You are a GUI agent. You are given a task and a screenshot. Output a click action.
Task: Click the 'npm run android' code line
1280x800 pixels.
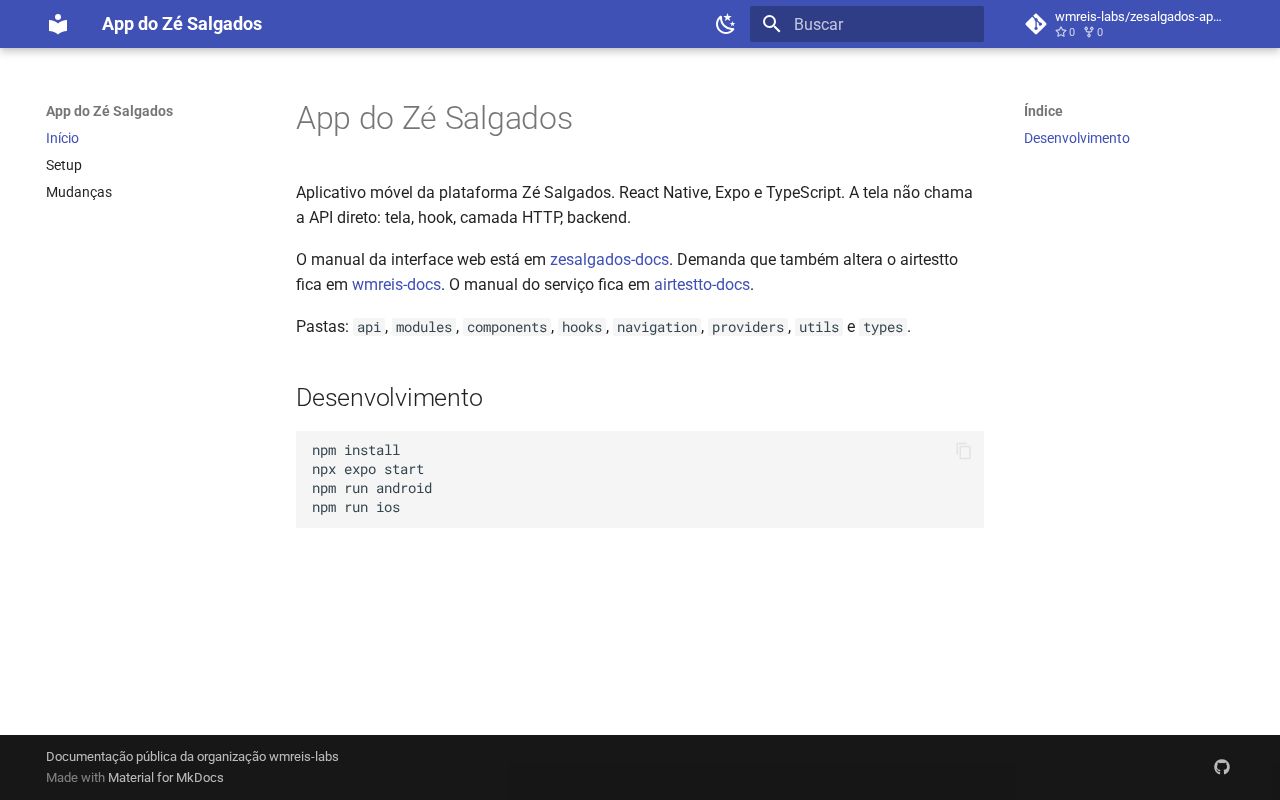[x=372, y=488]
